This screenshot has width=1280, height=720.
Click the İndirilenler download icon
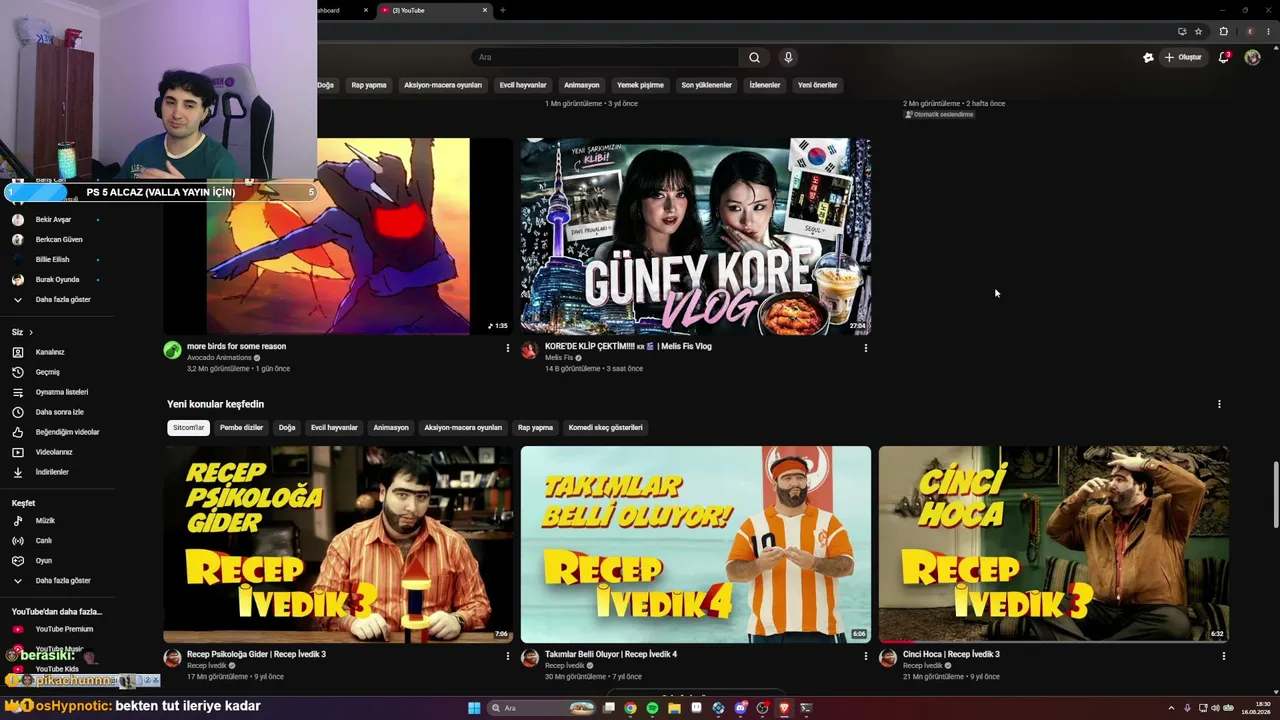point(17,472)
